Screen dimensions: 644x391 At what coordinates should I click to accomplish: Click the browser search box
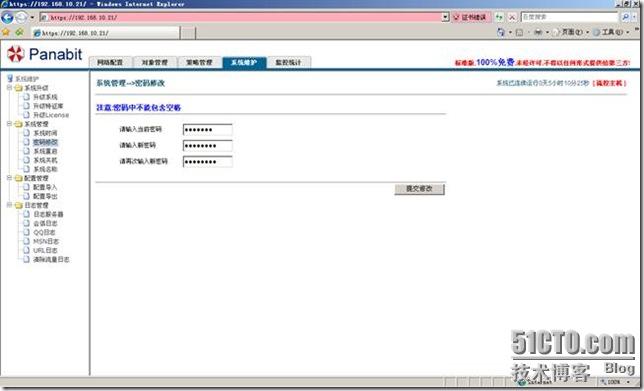pos(569,17)
